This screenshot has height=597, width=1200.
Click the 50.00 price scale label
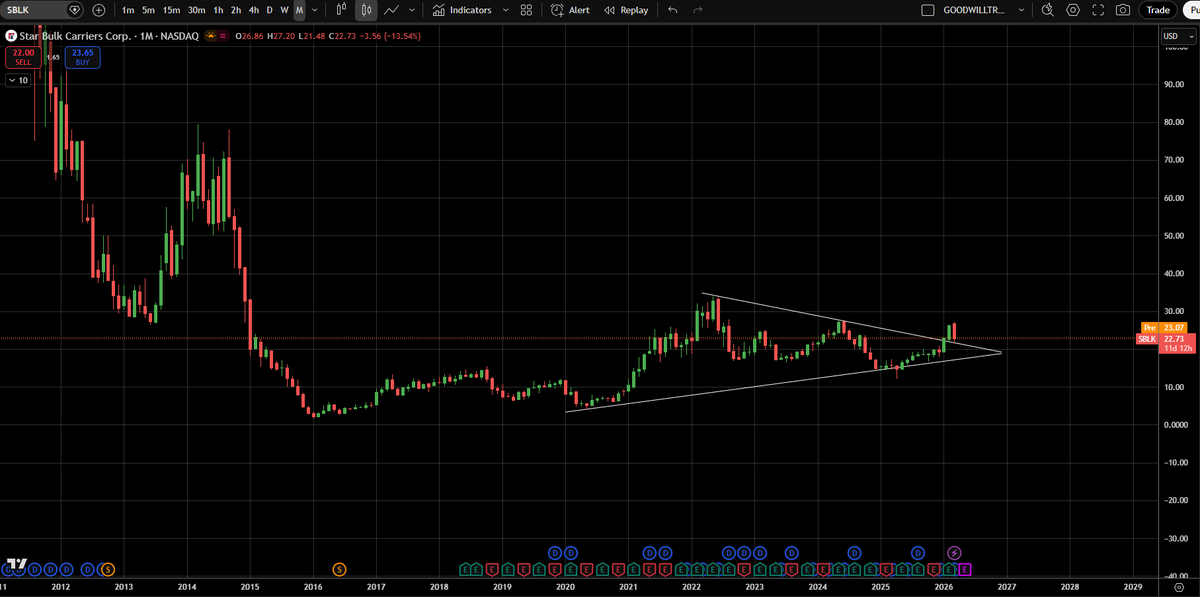click(x=1173, y=236)
